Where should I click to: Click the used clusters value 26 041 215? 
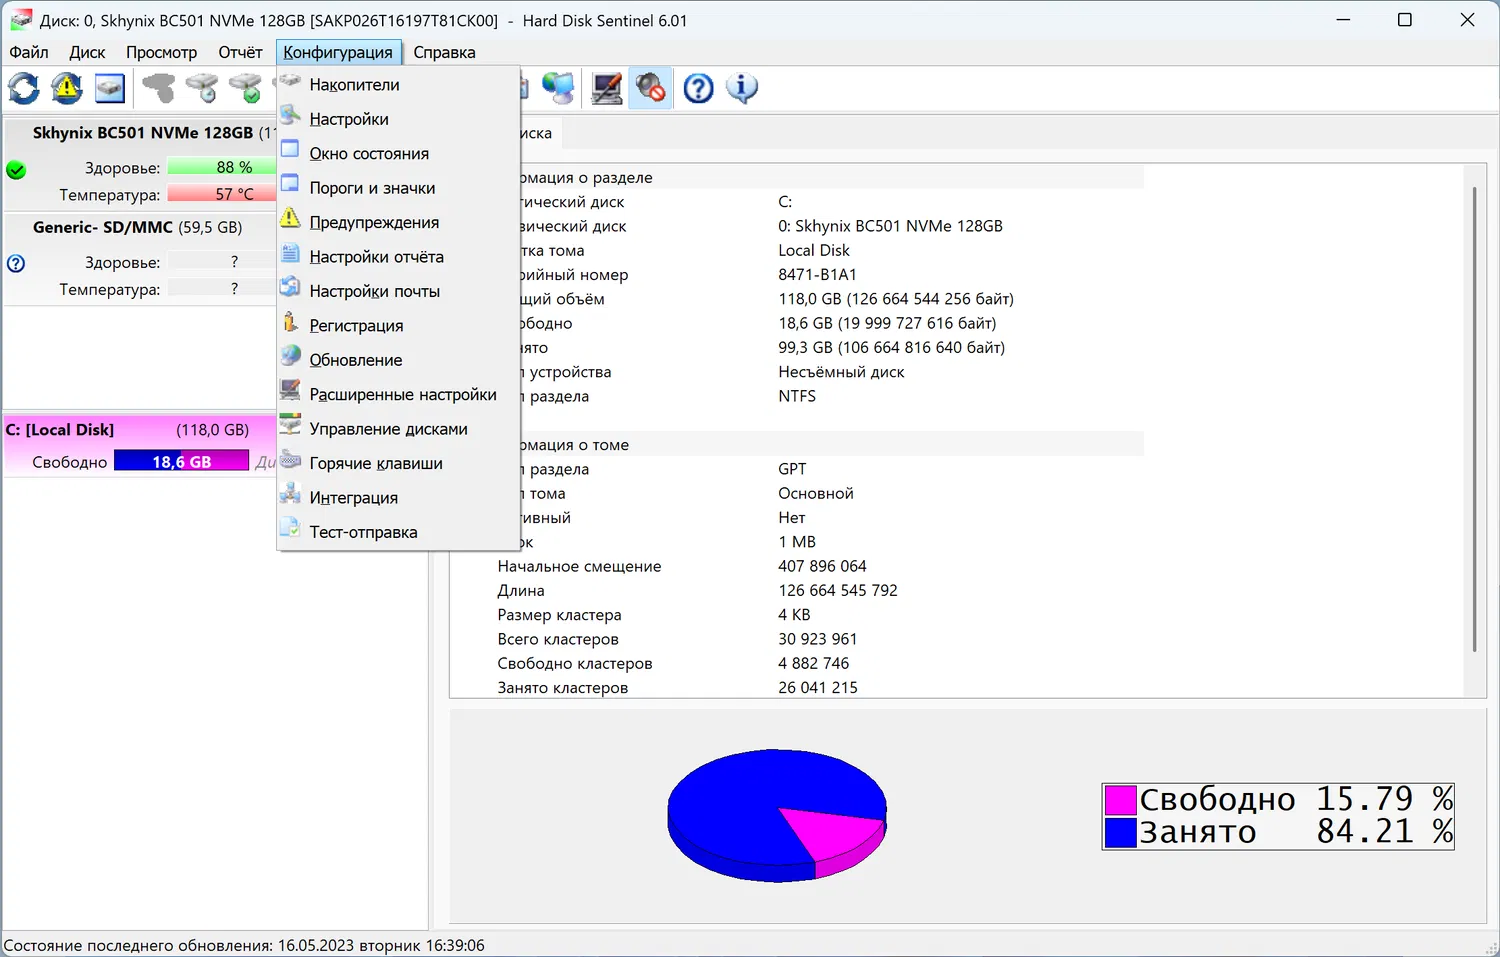(x=818, y=688)
